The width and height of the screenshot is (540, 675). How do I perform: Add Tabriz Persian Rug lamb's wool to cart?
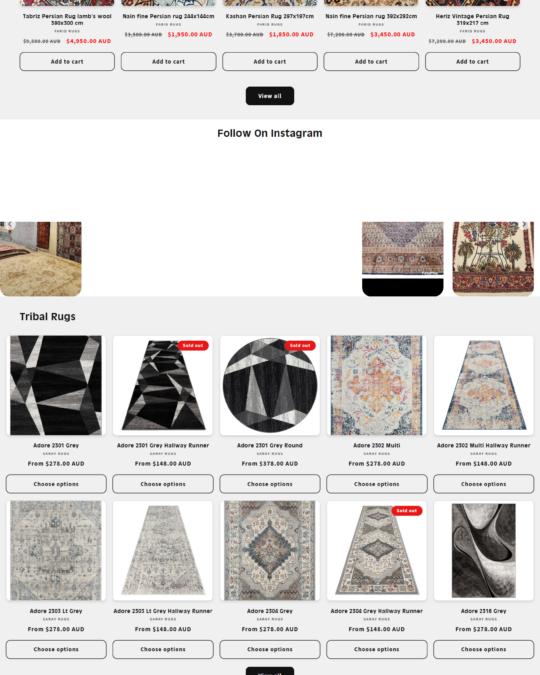pyautogui.click(x=67, y=62)
